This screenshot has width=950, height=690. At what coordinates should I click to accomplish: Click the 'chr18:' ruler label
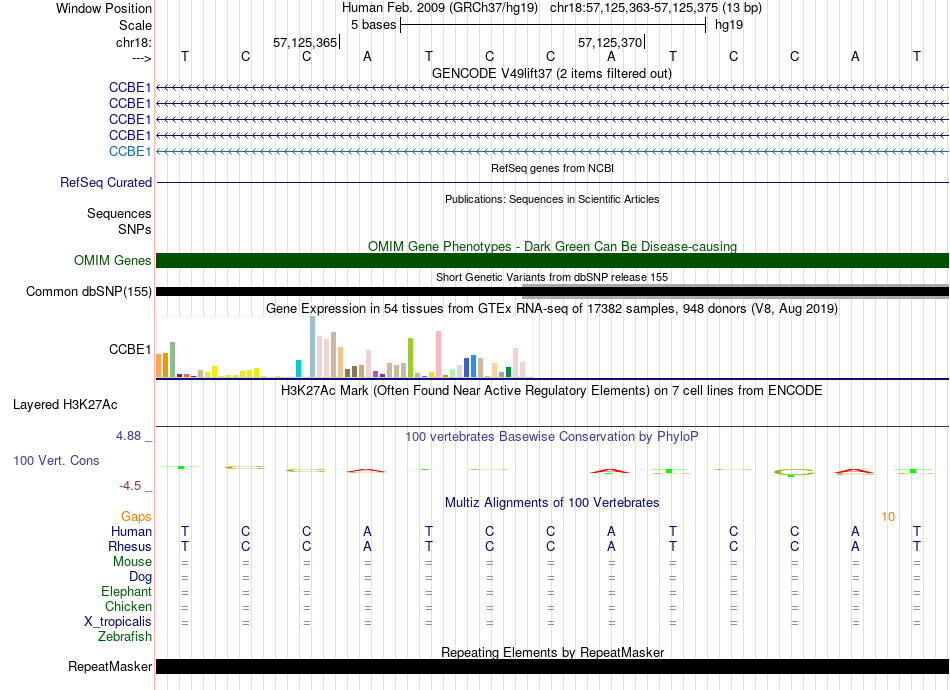133,42
